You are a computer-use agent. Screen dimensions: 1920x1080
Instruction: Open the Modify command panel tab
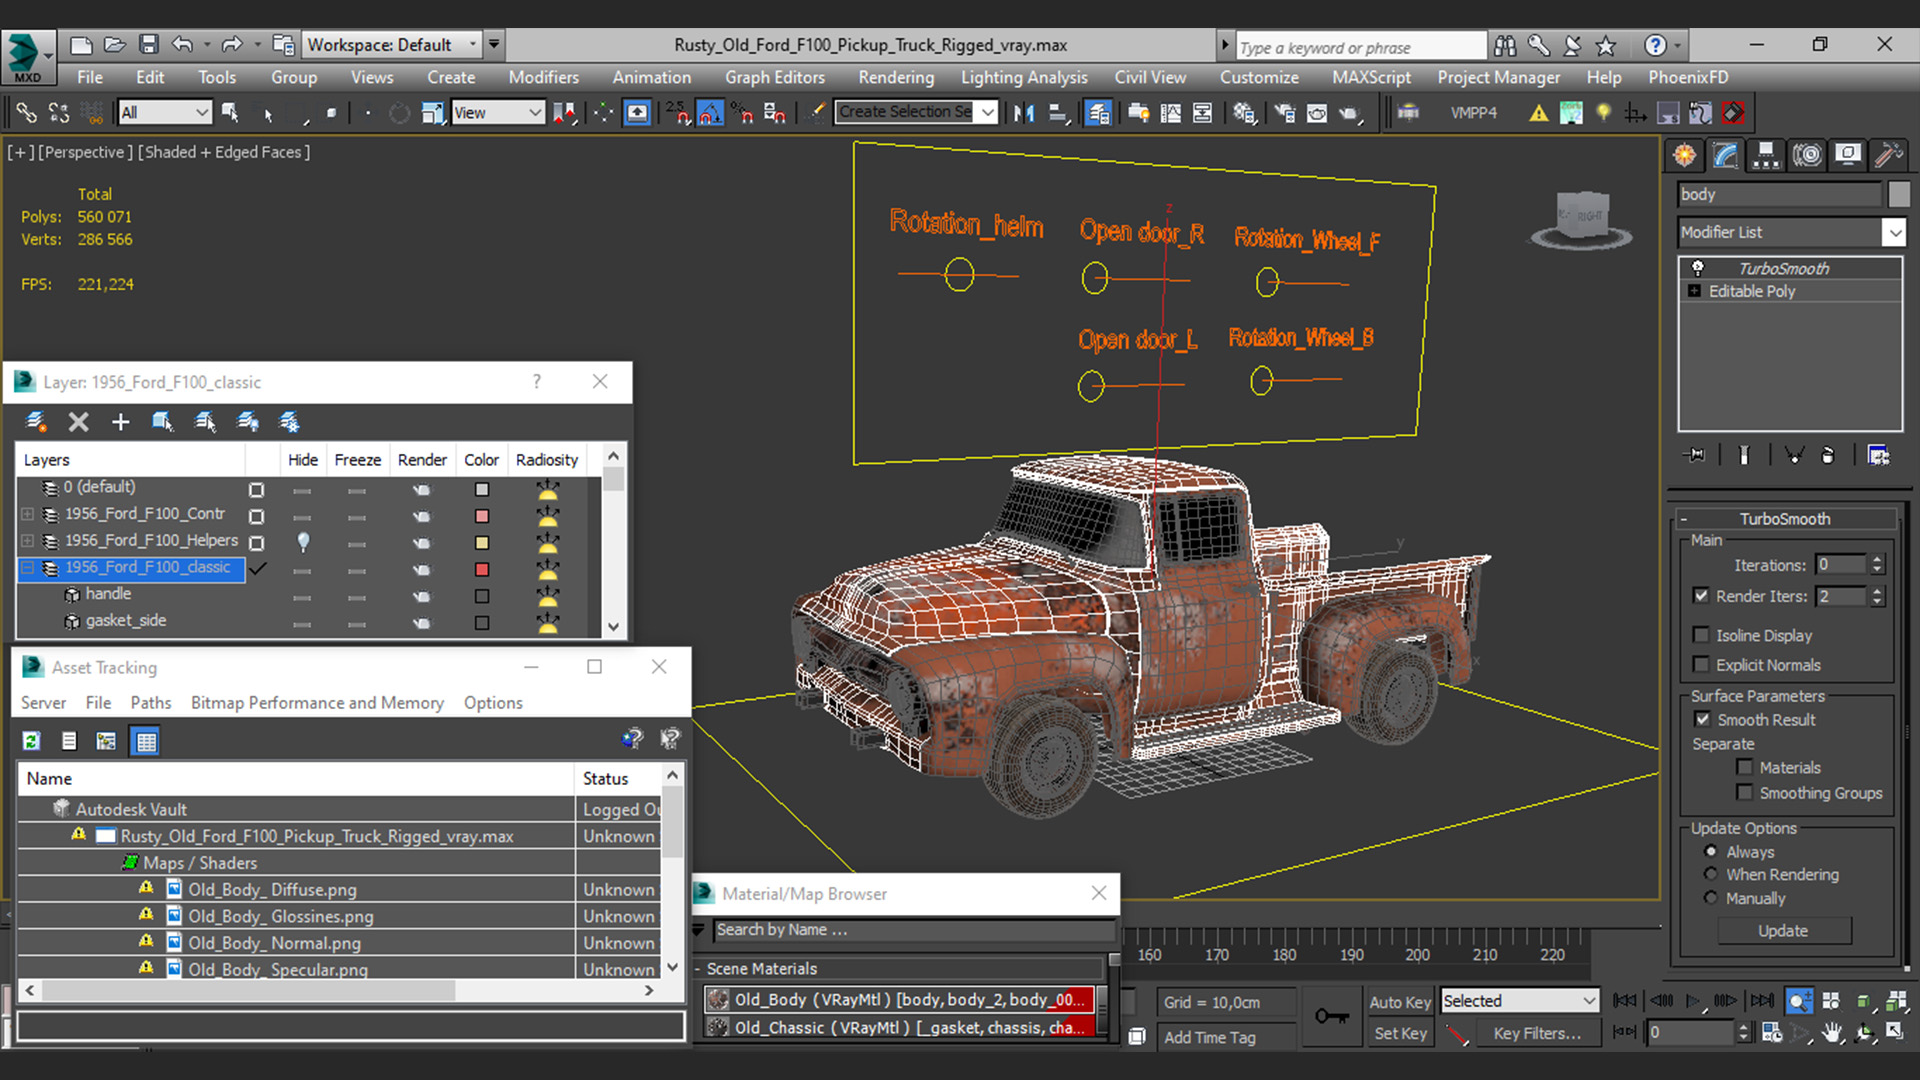pos(1726,155)
